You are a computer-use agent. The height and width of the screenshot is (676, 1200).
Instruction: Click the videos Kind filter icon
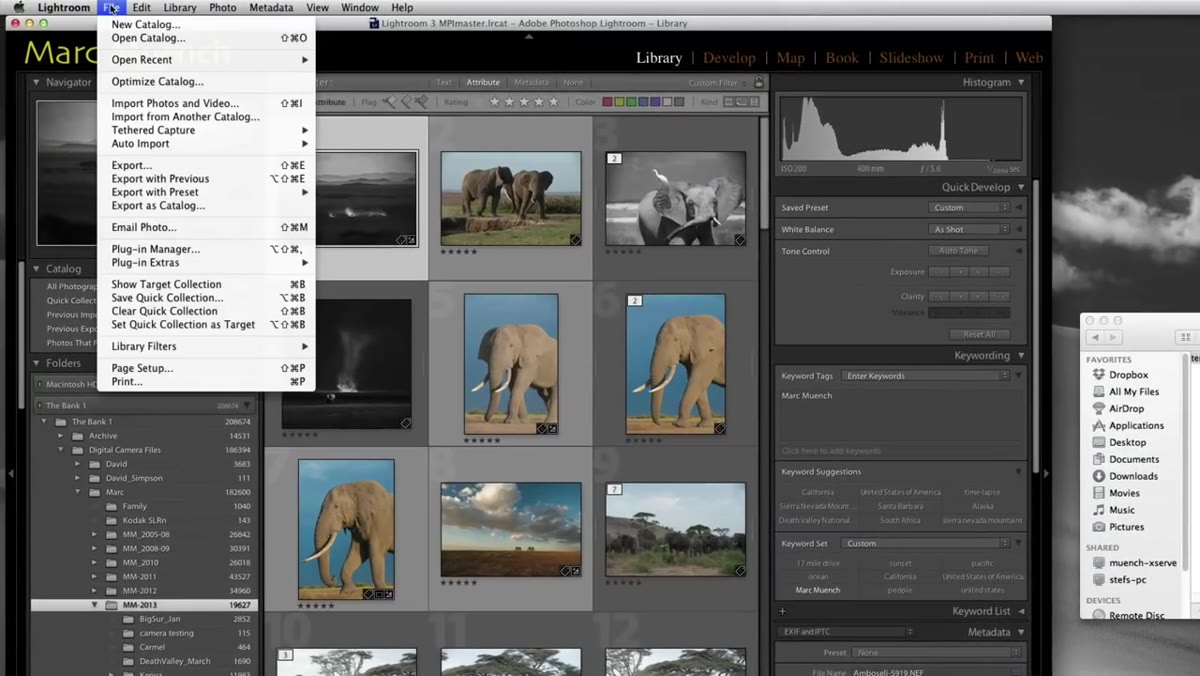coord(753,102)
